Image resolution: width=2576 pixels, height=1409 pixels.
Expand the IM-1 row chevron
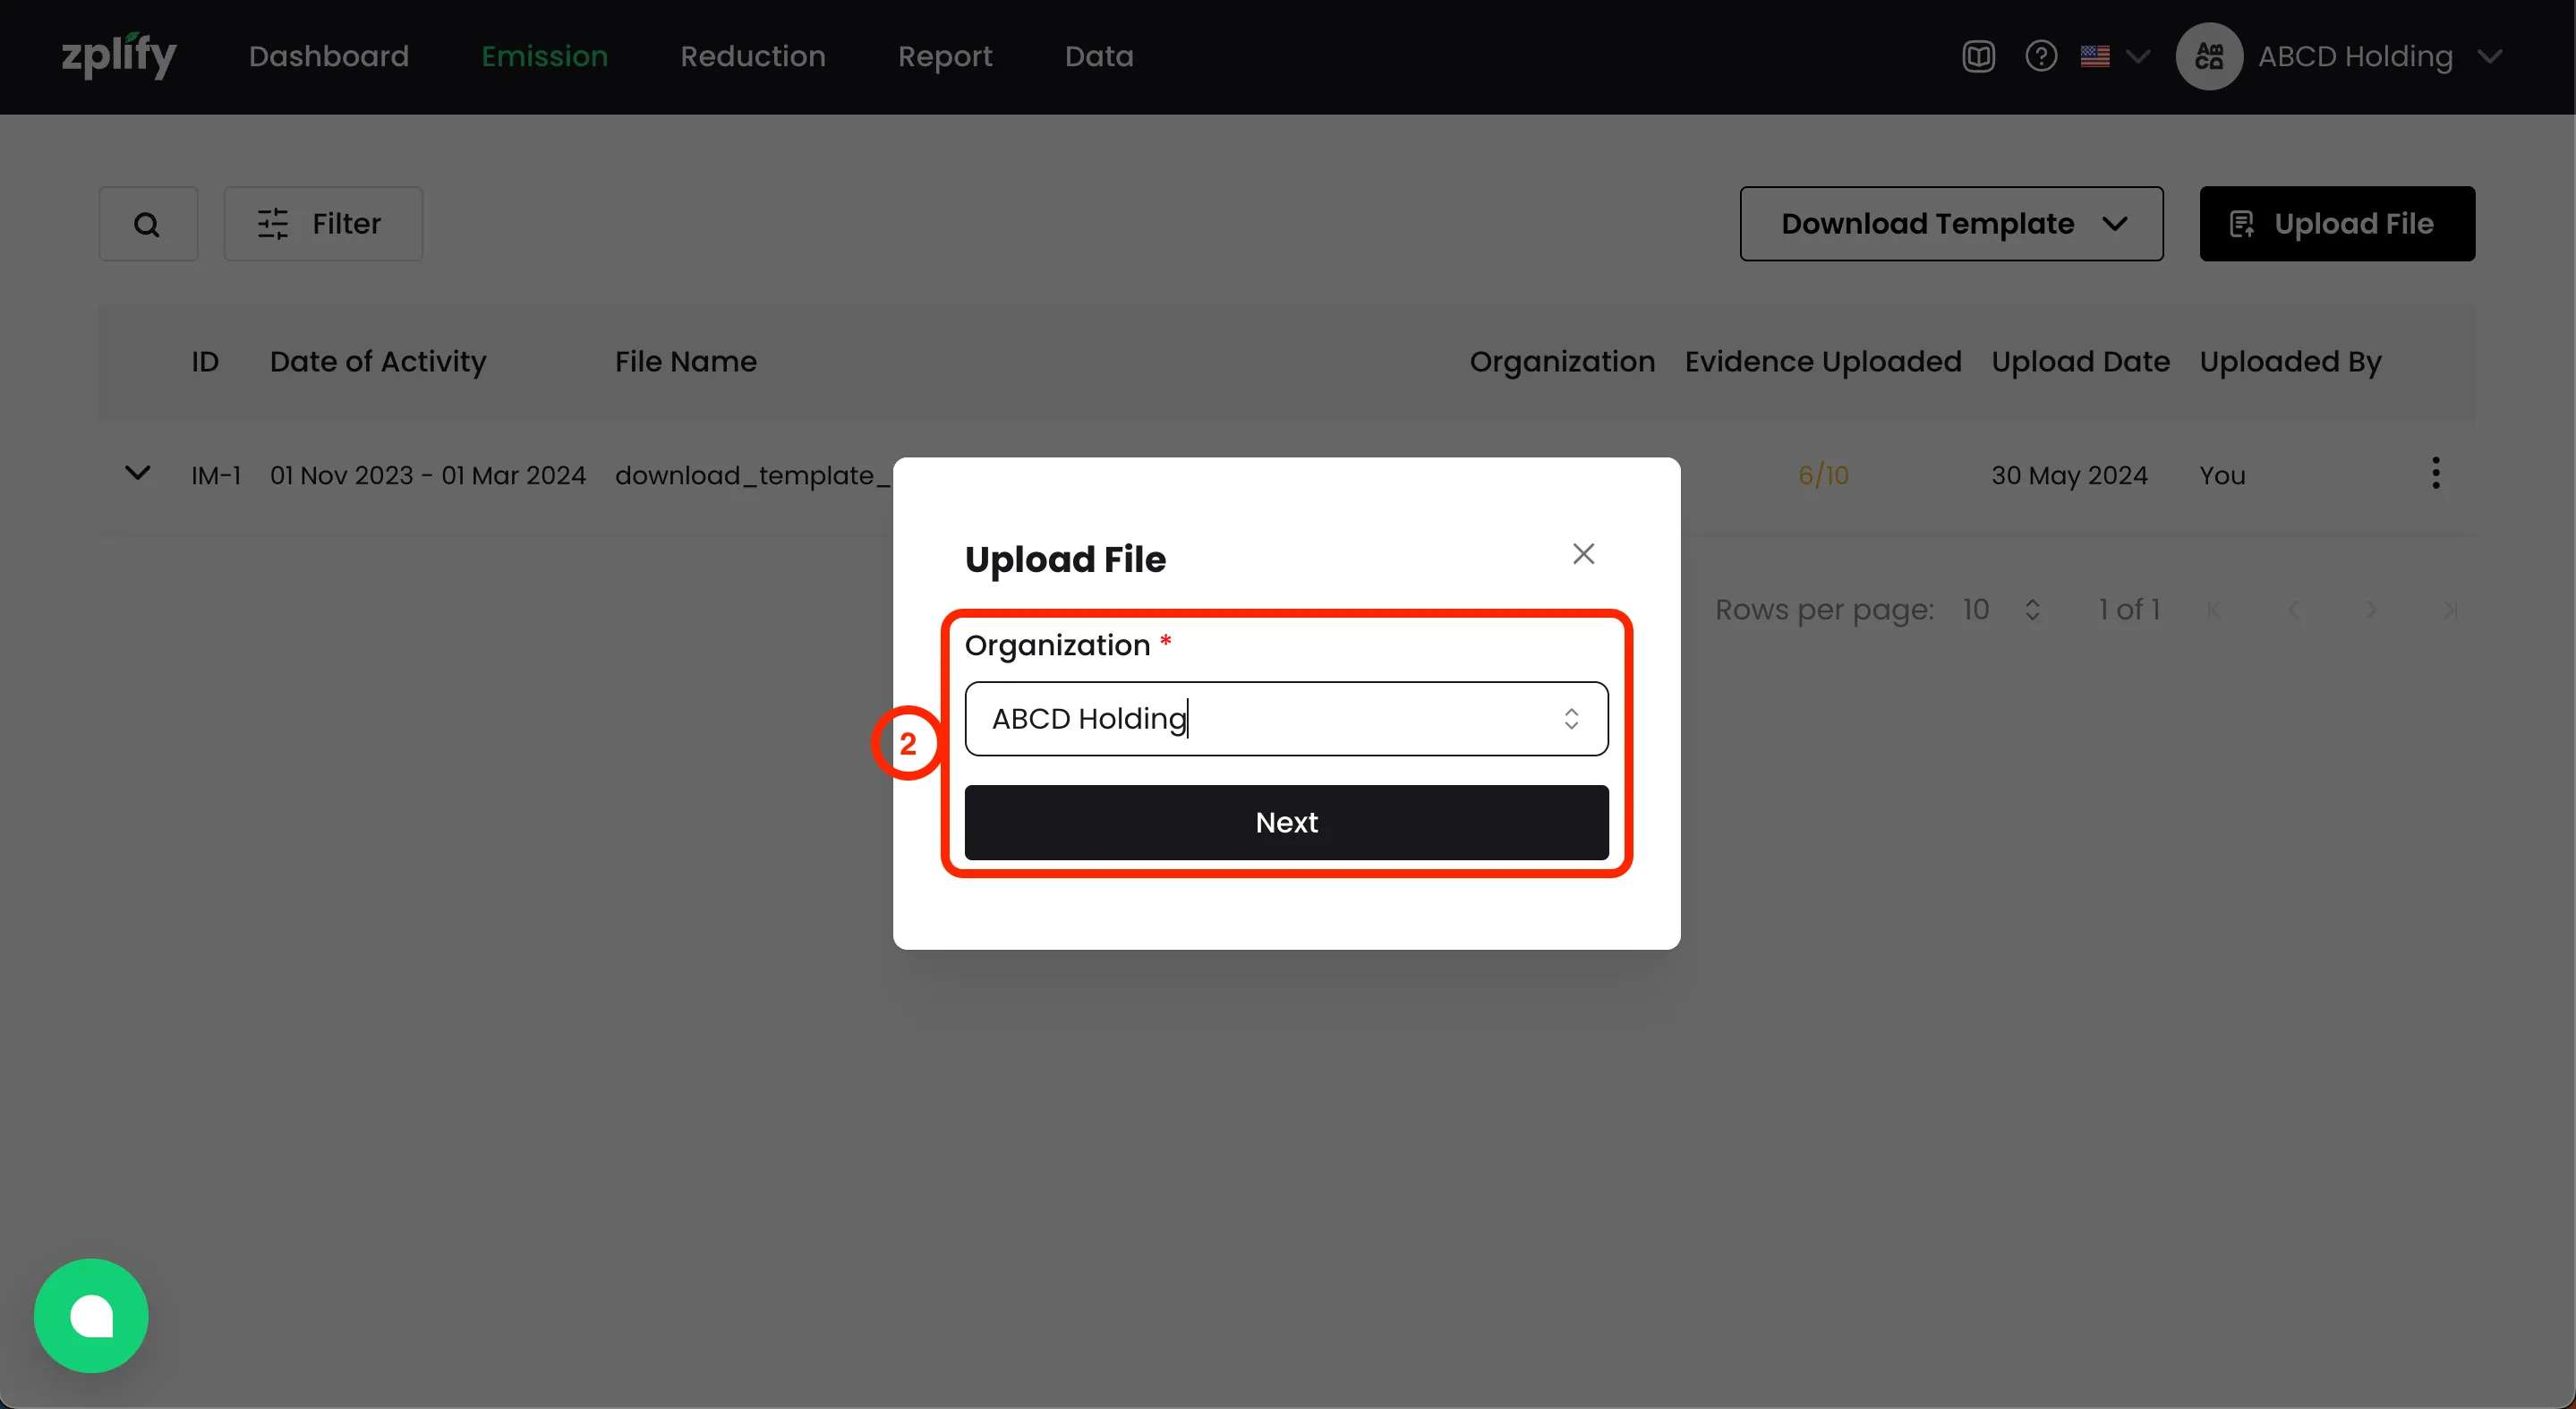click(137, 473)
